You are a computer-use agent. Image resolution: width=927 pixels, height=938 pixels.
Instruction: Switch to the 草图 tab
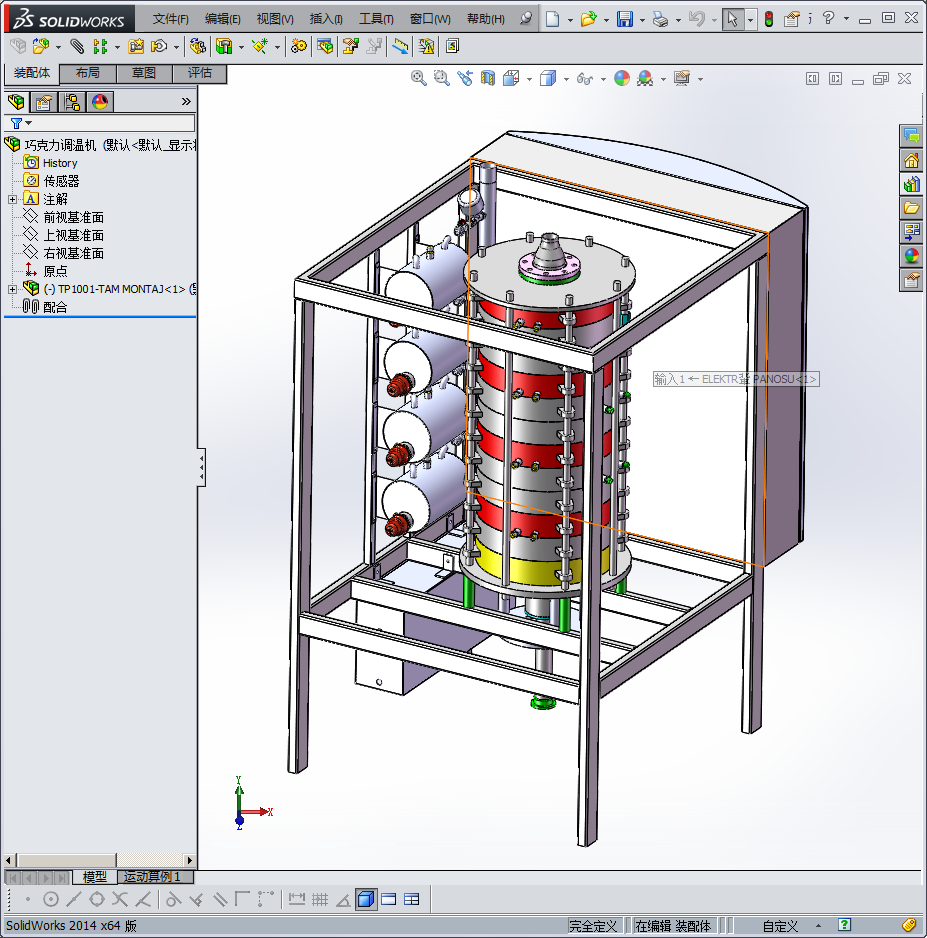coord(144,73)
